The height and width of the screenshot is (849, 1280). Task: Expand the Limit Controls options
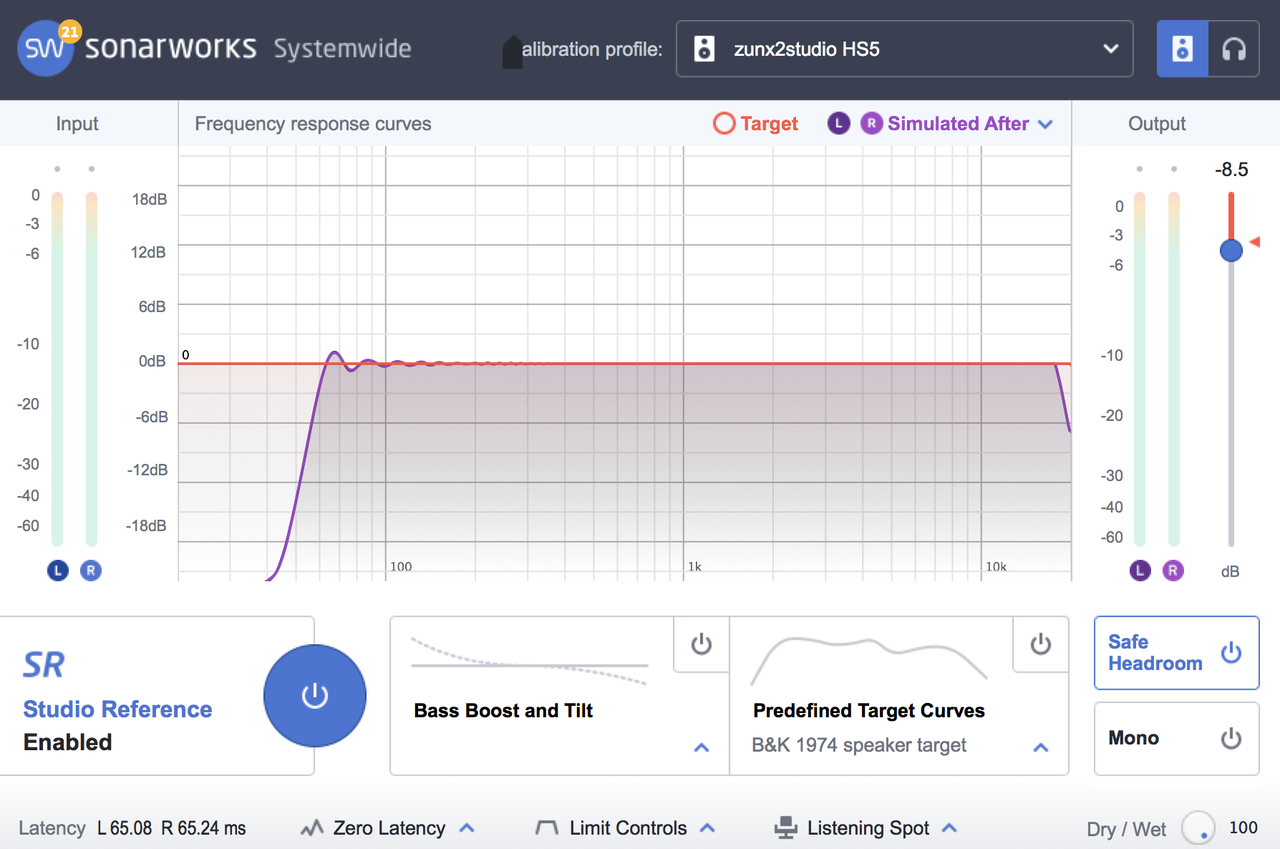707,828
